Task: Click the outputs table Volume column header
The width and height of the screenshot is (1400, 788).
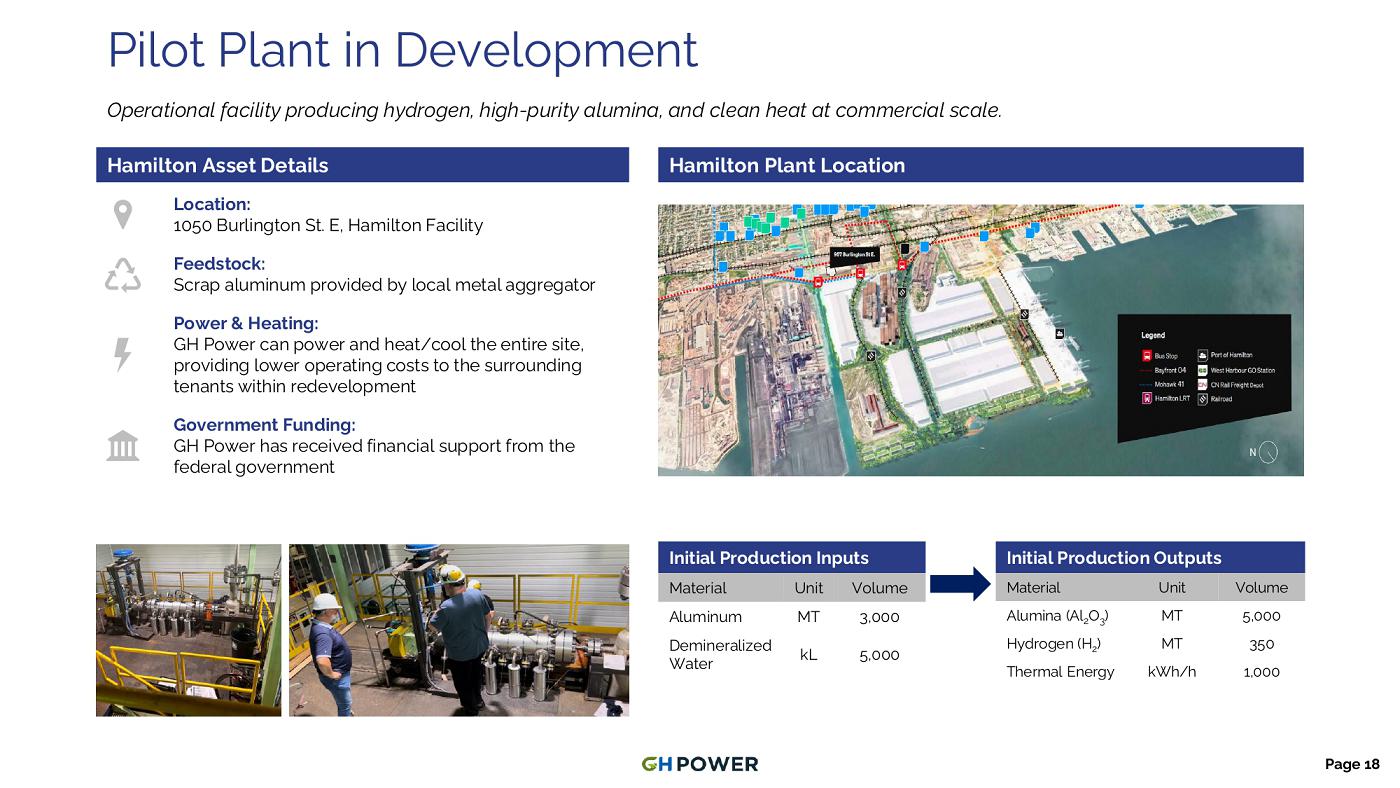Action: click(1261, 587)
